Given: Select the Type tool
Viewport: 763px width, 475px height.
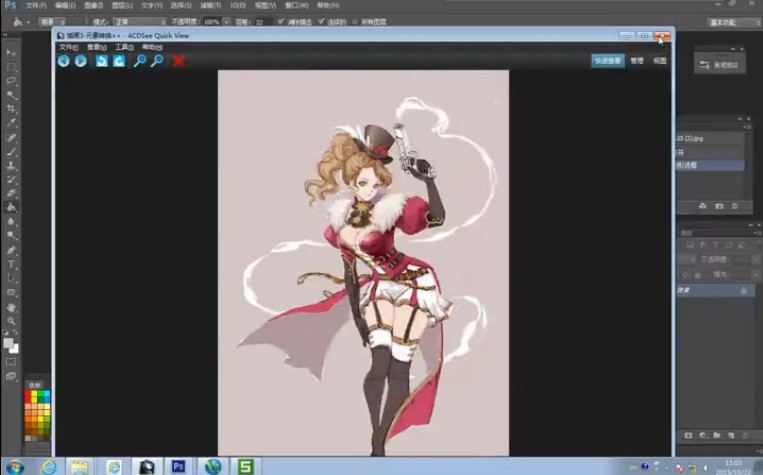Looking at the screenshot, I should pyautogui.click(x=11, y=264).
